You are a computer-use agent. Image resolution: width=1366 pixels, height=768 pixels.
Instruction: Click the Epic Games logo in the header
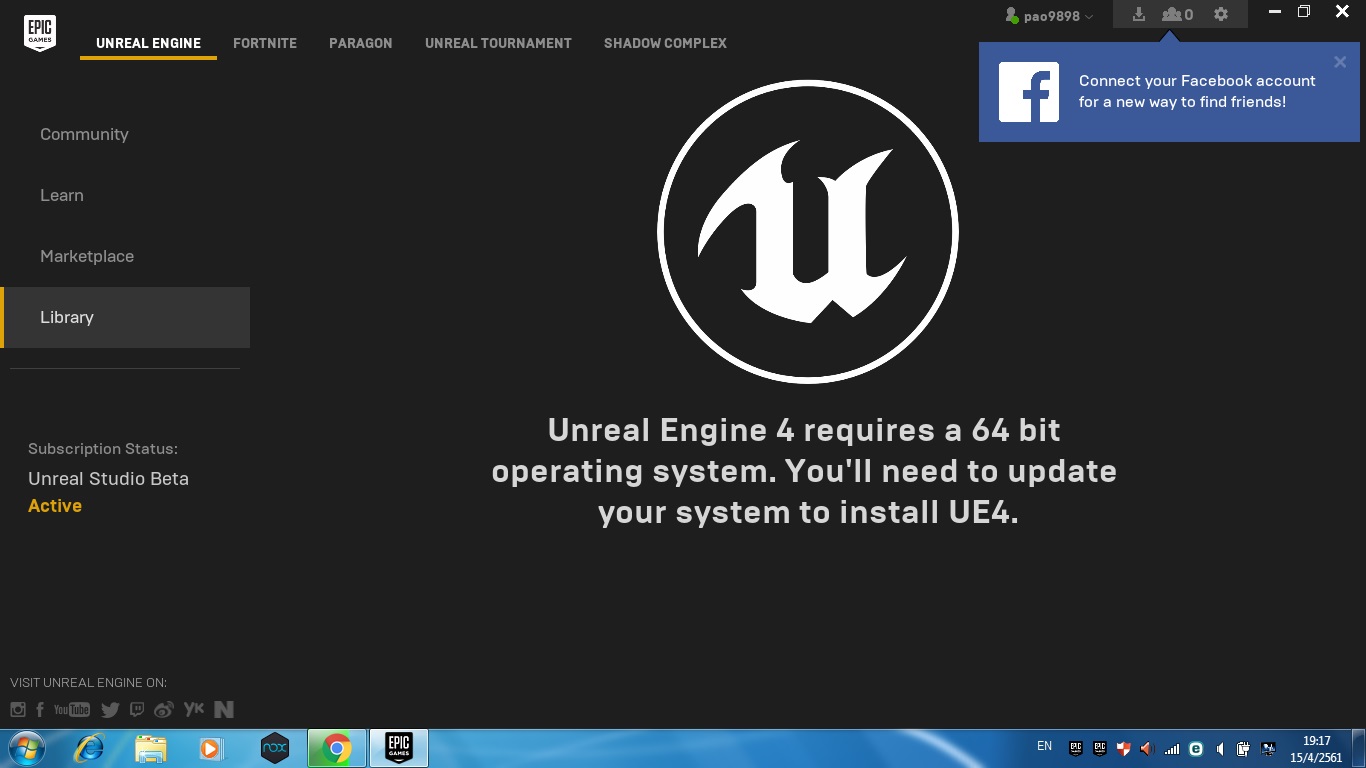[39, 33]
